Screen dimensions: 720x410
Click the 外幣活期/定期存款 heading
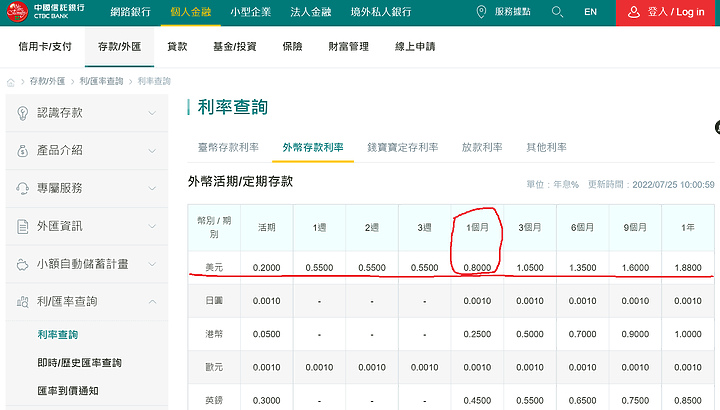[240, 181]
